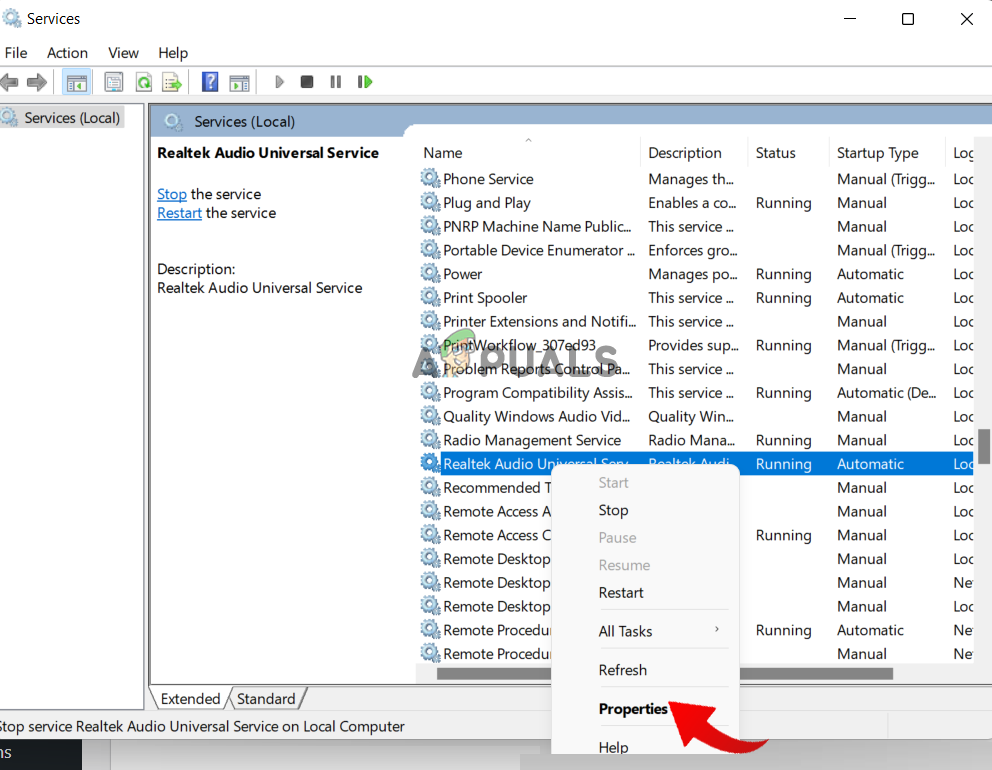The image size is (992, 770).
Task: Toggle Show/Hide Action Pane icon
Action: tap(240, 82)
